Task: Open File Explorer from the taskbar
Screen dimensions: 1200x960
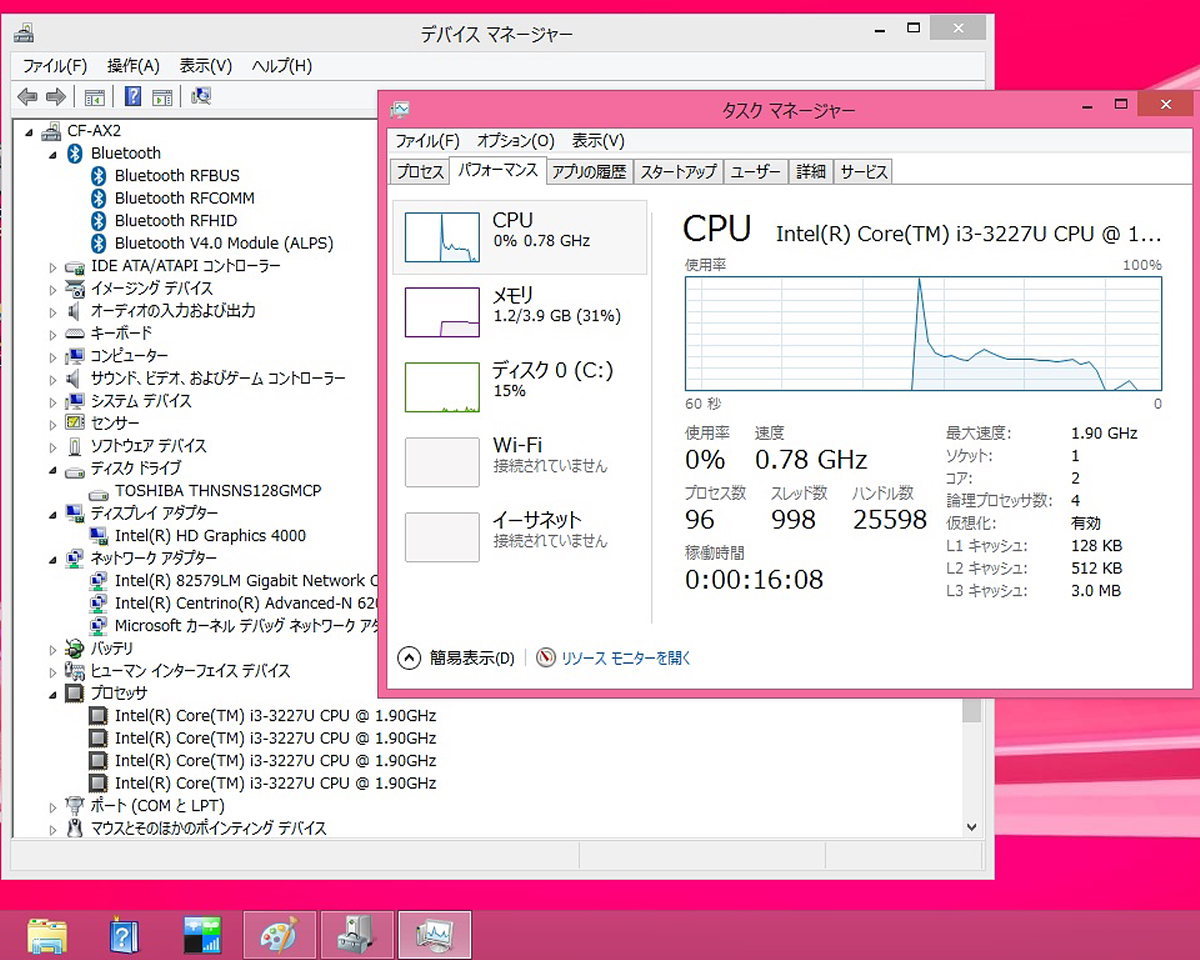Action: pos(47,935)
